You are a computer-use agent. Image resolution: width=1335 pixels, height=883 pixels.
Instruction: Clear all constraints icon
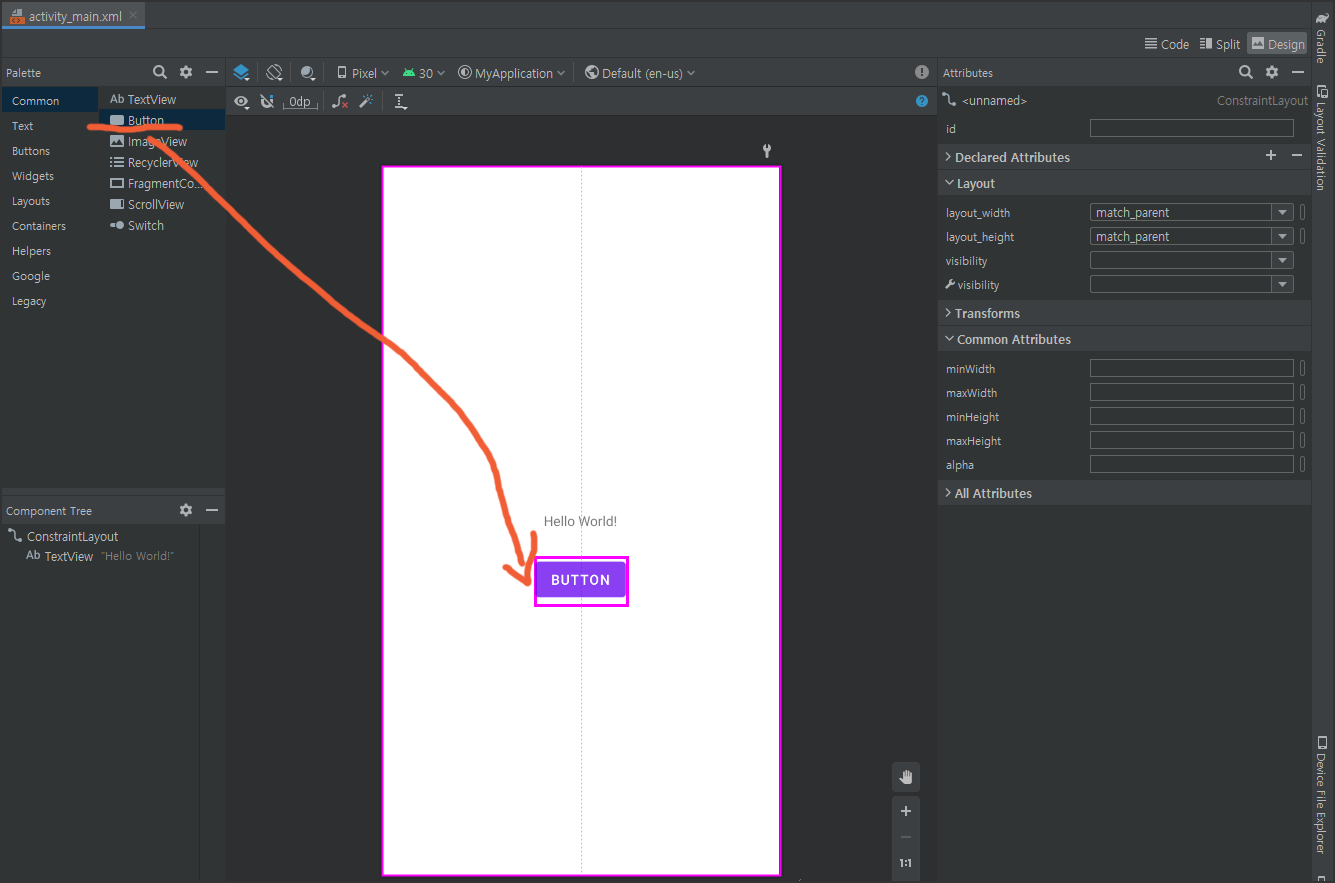point(340,101)
